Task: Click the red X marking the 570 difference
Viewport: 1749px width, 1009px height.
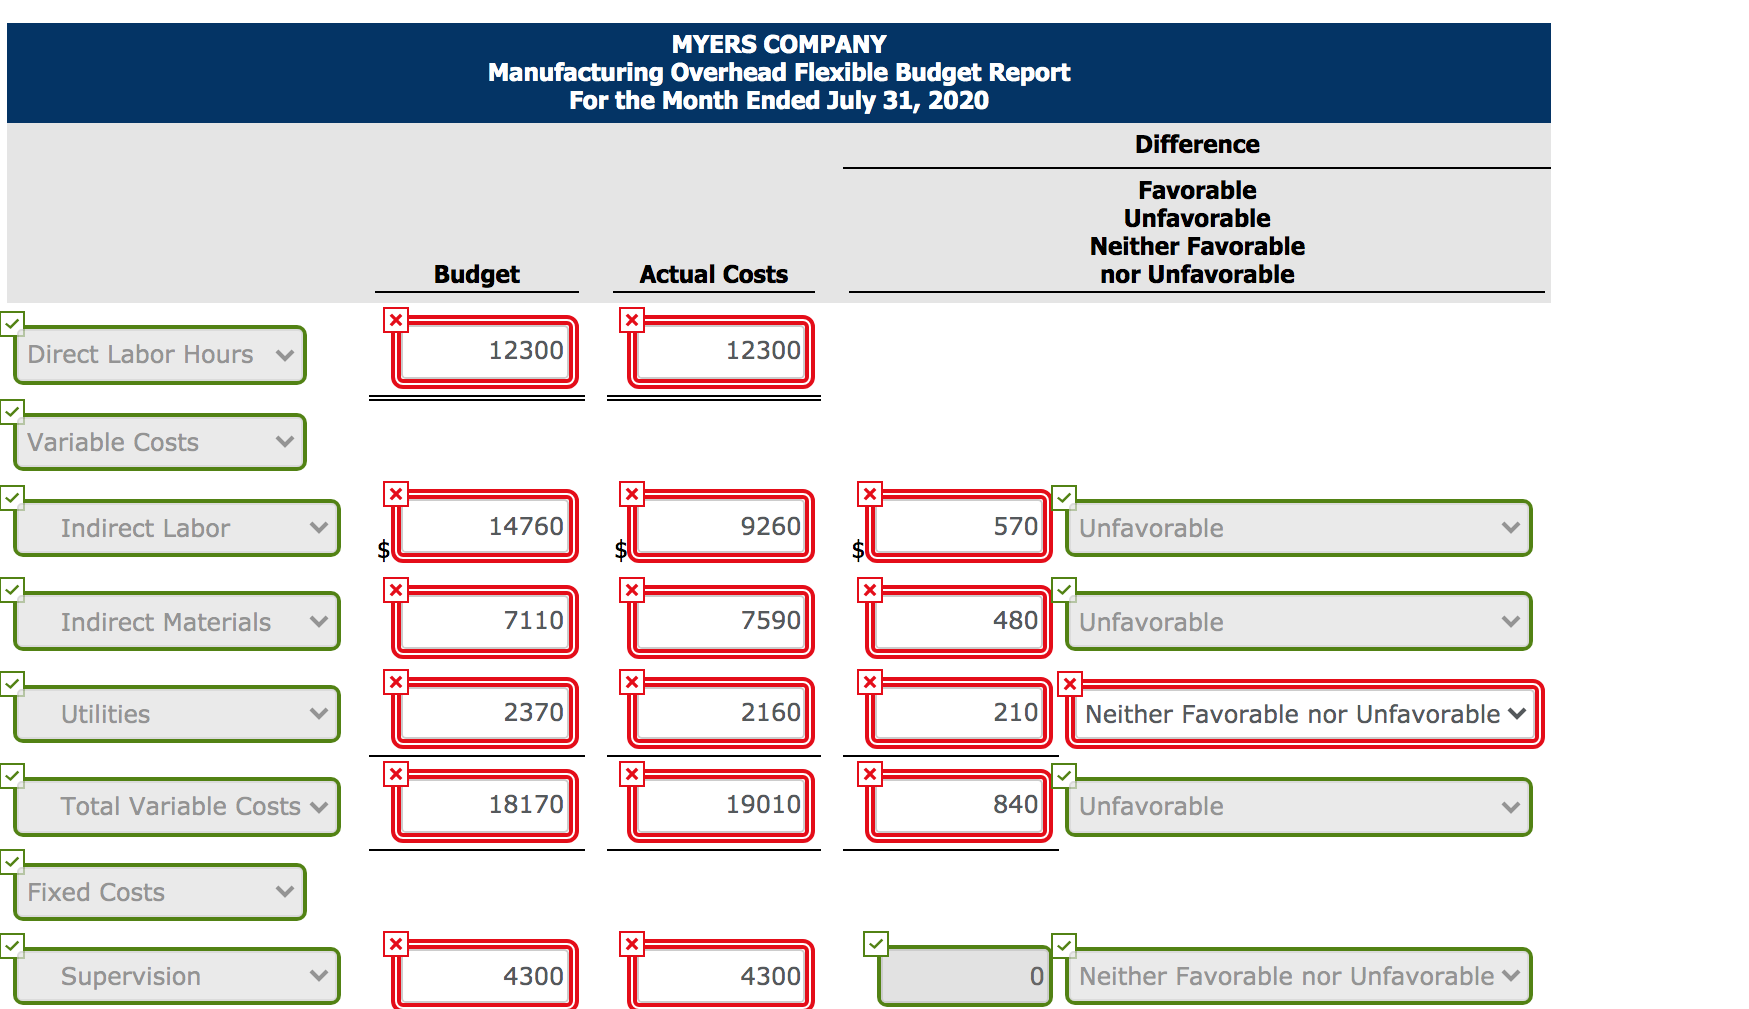Action: pos(871,494)
